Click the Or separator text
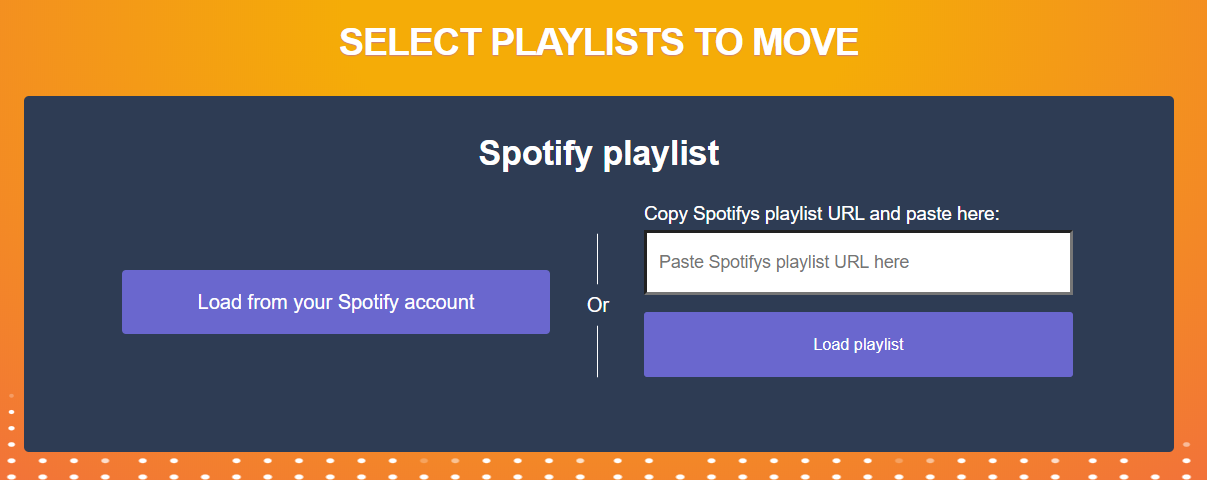The image size is (1207, 480). pyautogui.click(x=598, y=305)
